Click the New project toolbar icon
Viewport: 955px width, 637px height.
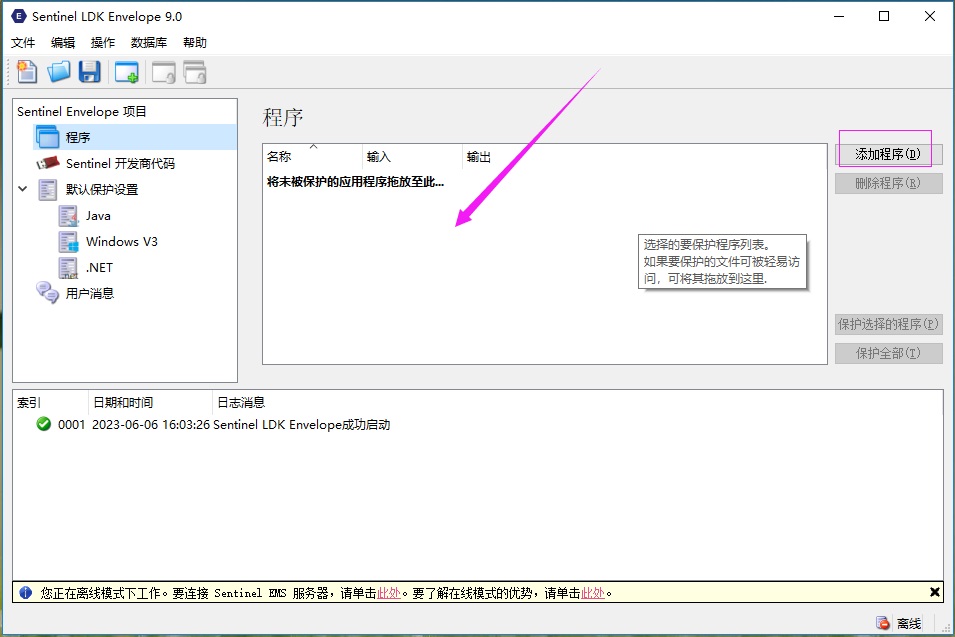point(27,72)
